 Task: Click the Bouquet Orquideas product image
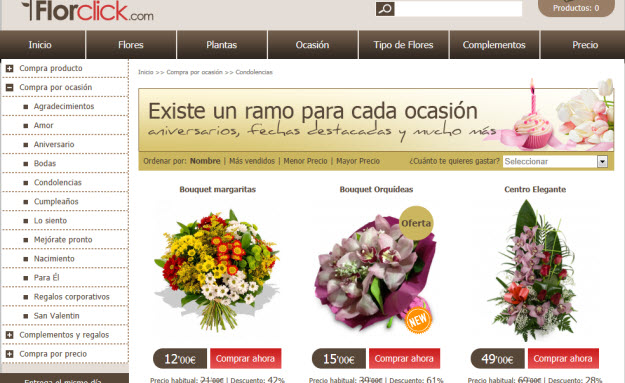375,272
